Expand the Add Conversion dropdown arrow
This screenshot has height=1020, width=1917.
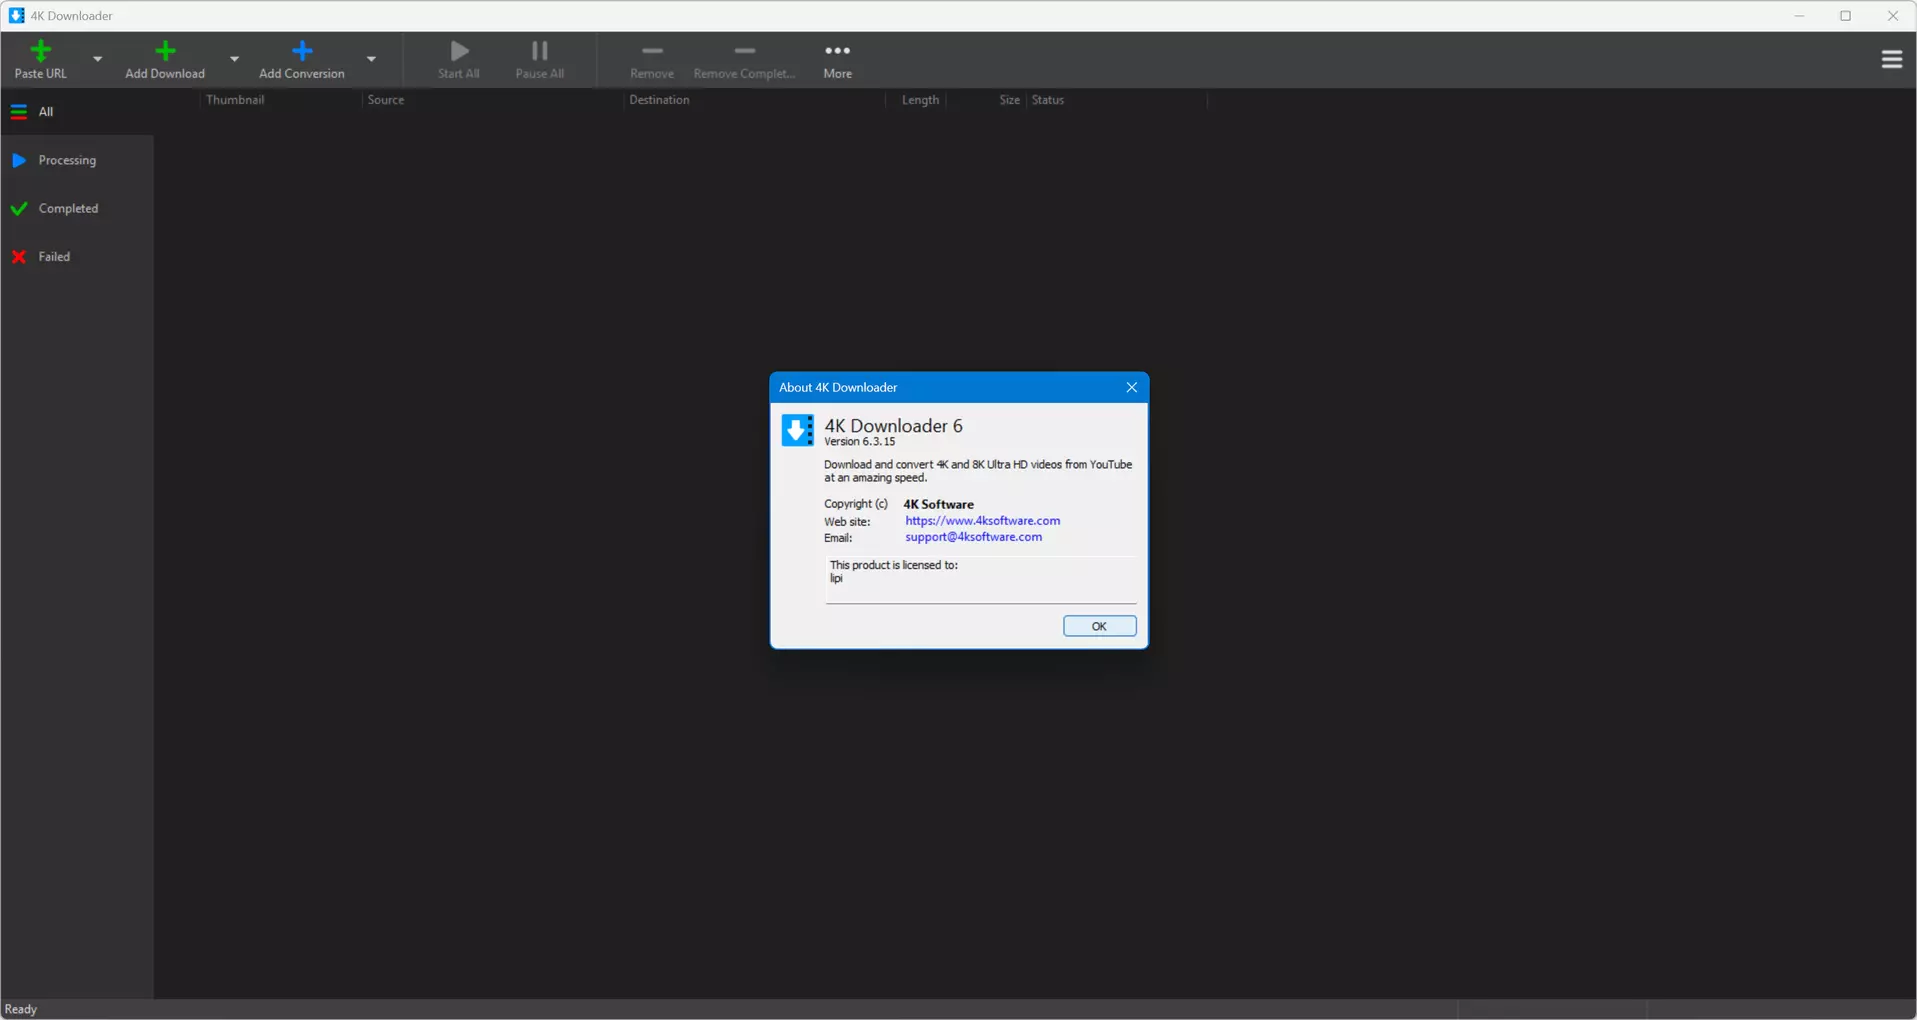pyautogui.click(x=372, y=59)
